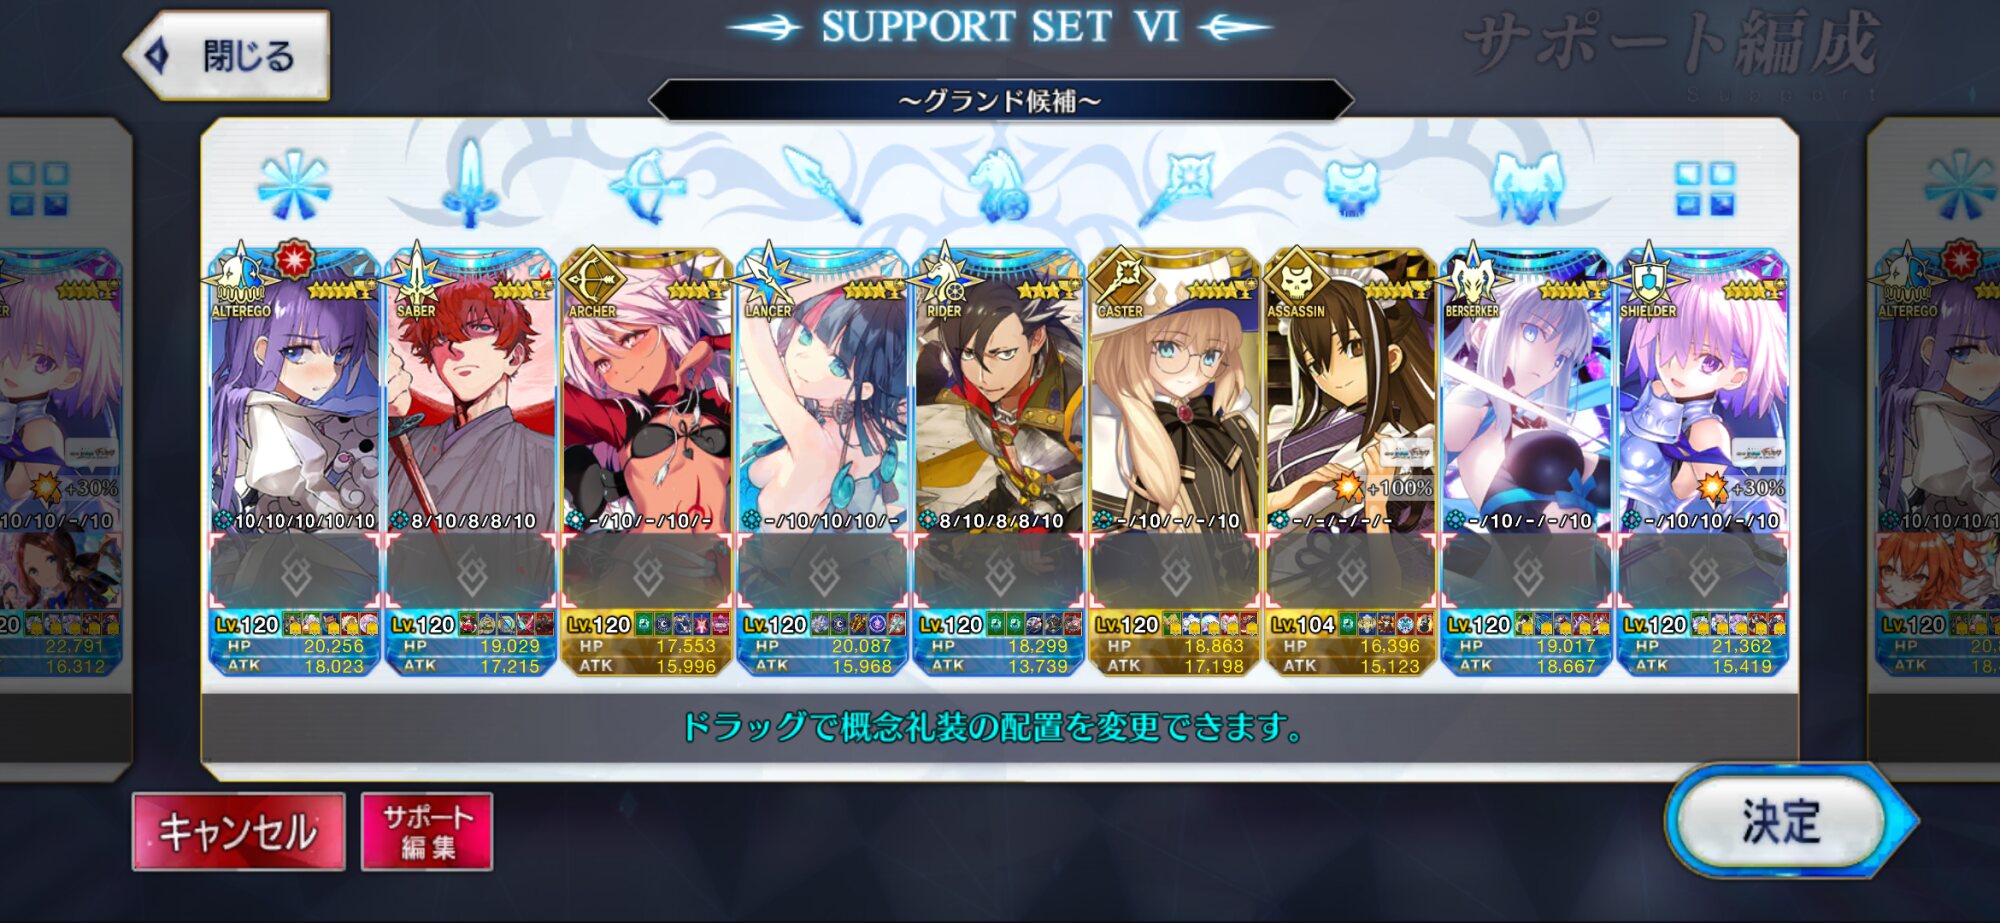This screenshot has width=2000, height=923.
Task: Open the red-haired Saber servant card
Action: [x=471, y=390]
